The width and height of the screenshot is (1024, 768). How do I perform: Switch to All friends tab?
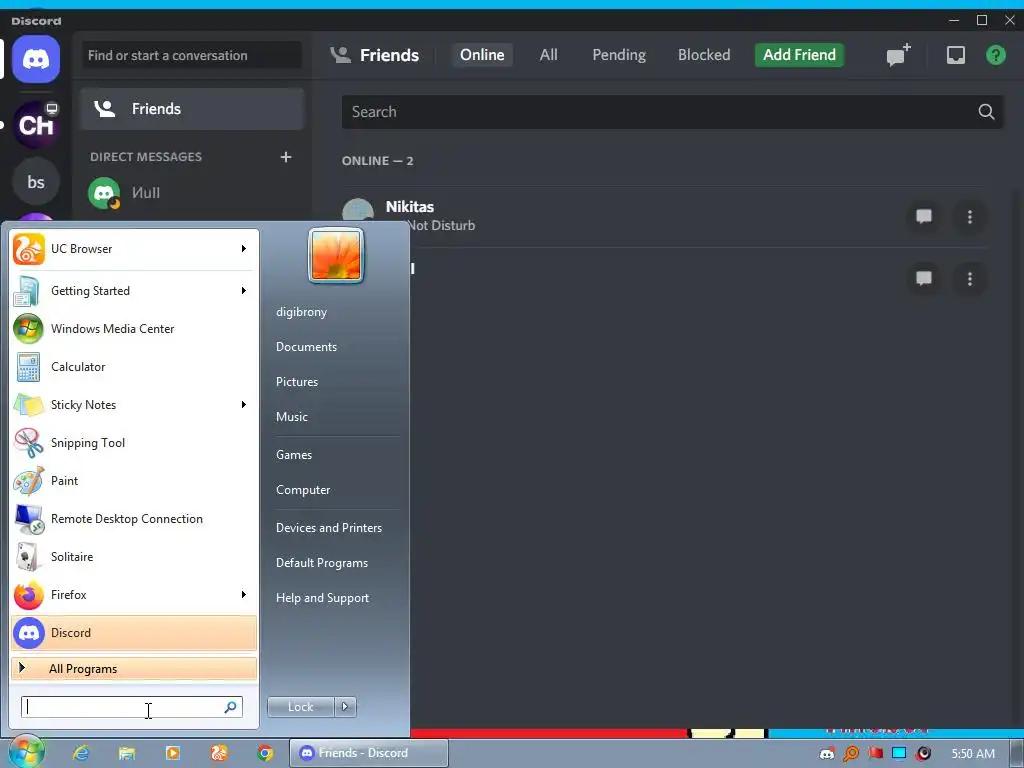click(549, 55)
